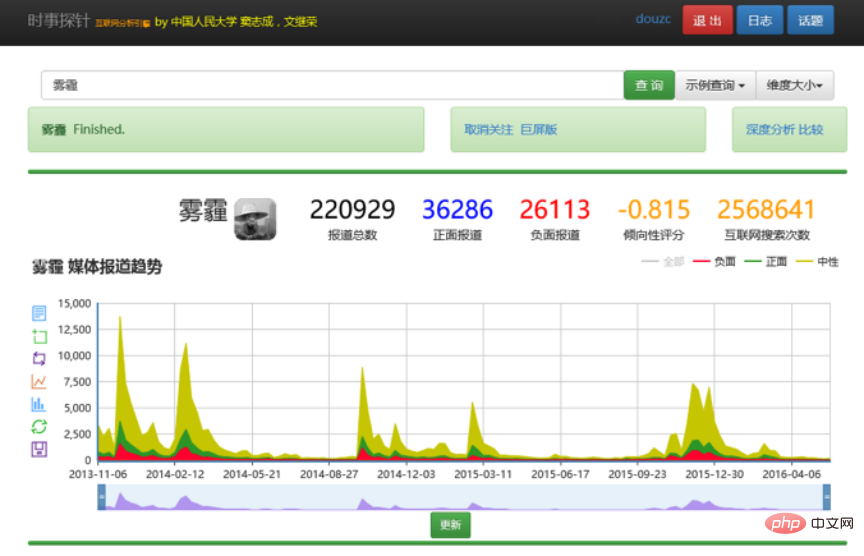Grab the right handle of range slider
This screenshot has width=864, height=556.
click(827, 497)
